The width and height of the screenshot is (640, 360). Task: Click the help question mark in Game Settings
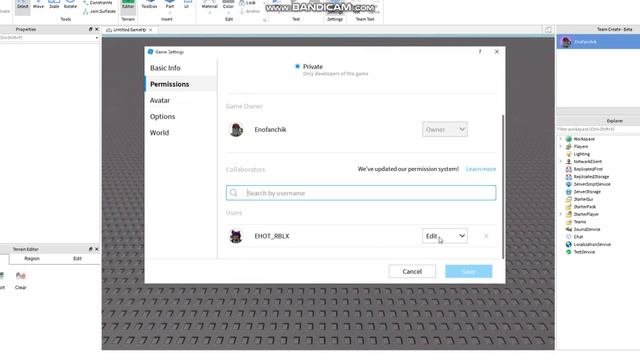(480, 51)
